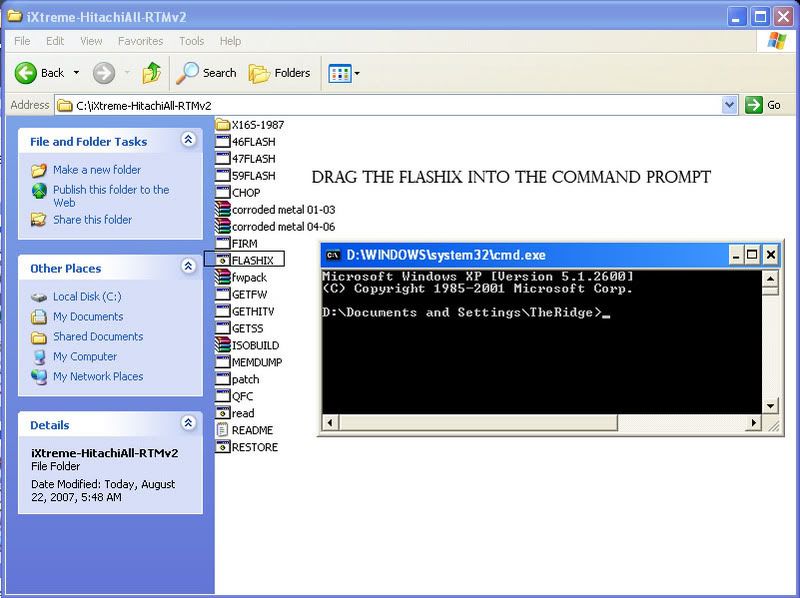The height and width of the screenshot is (598, 800).
Task: Click the Back button
Action: pyautogui.click(x=40, y=73)
